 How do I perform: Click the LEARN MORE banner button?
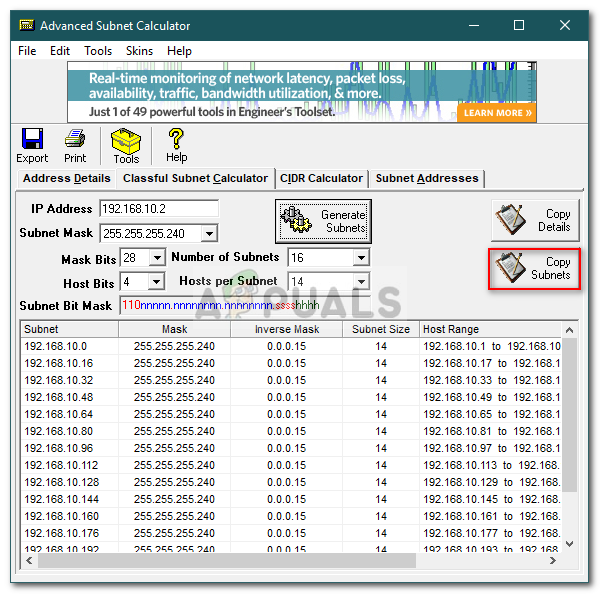(497, 113)
